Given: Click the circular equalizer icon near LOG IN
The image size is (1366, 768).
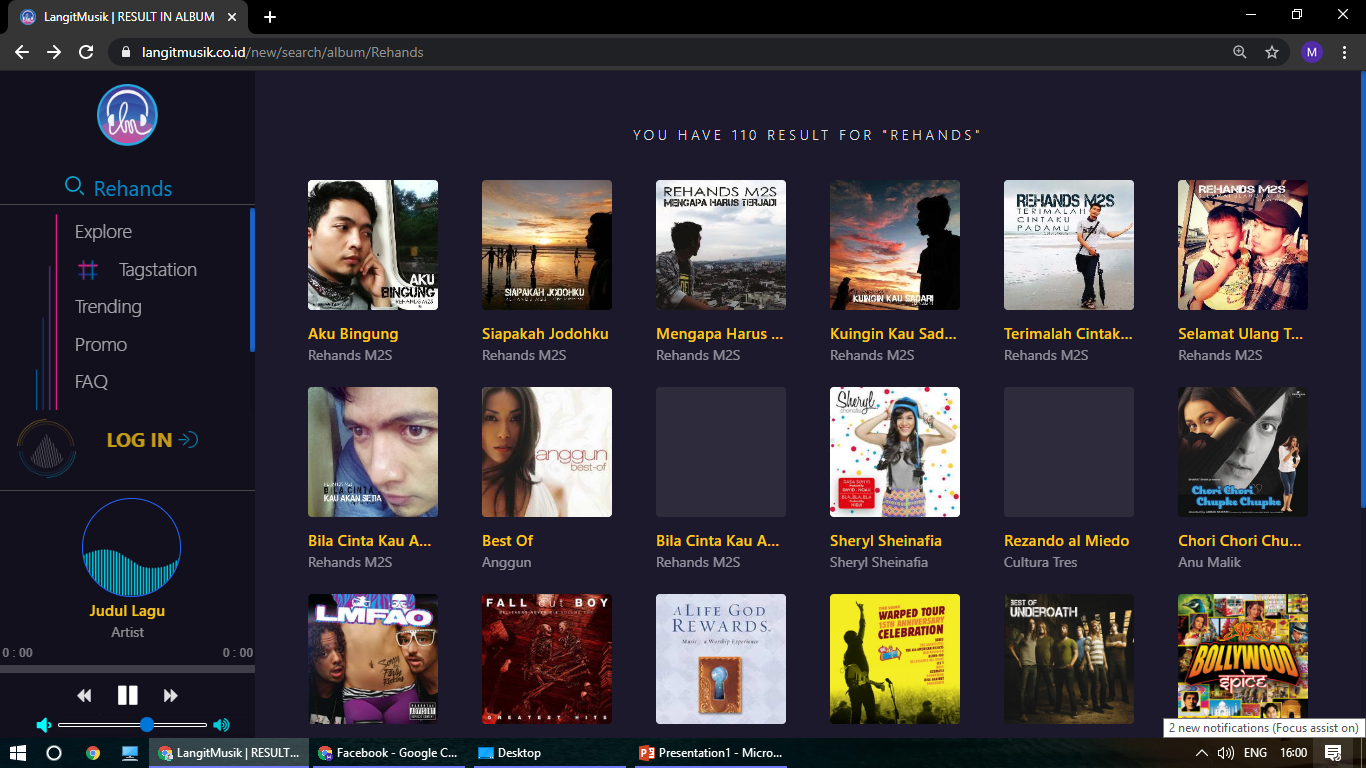Looking at the screenshot, I should [47, 448].
